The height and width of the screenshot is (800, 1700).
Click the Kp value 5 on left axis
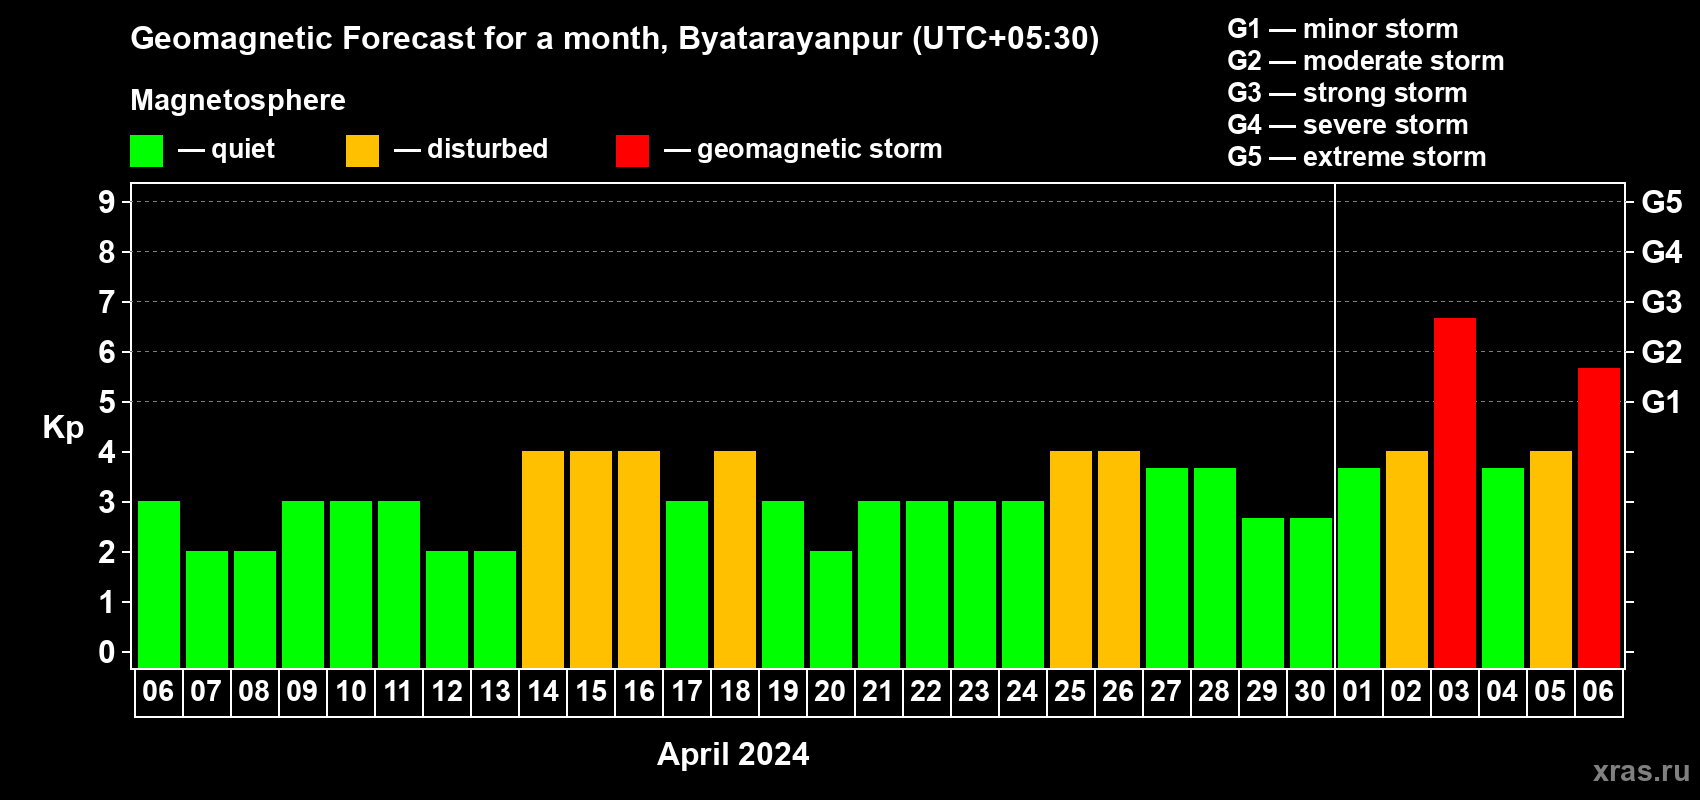point(107,402)
